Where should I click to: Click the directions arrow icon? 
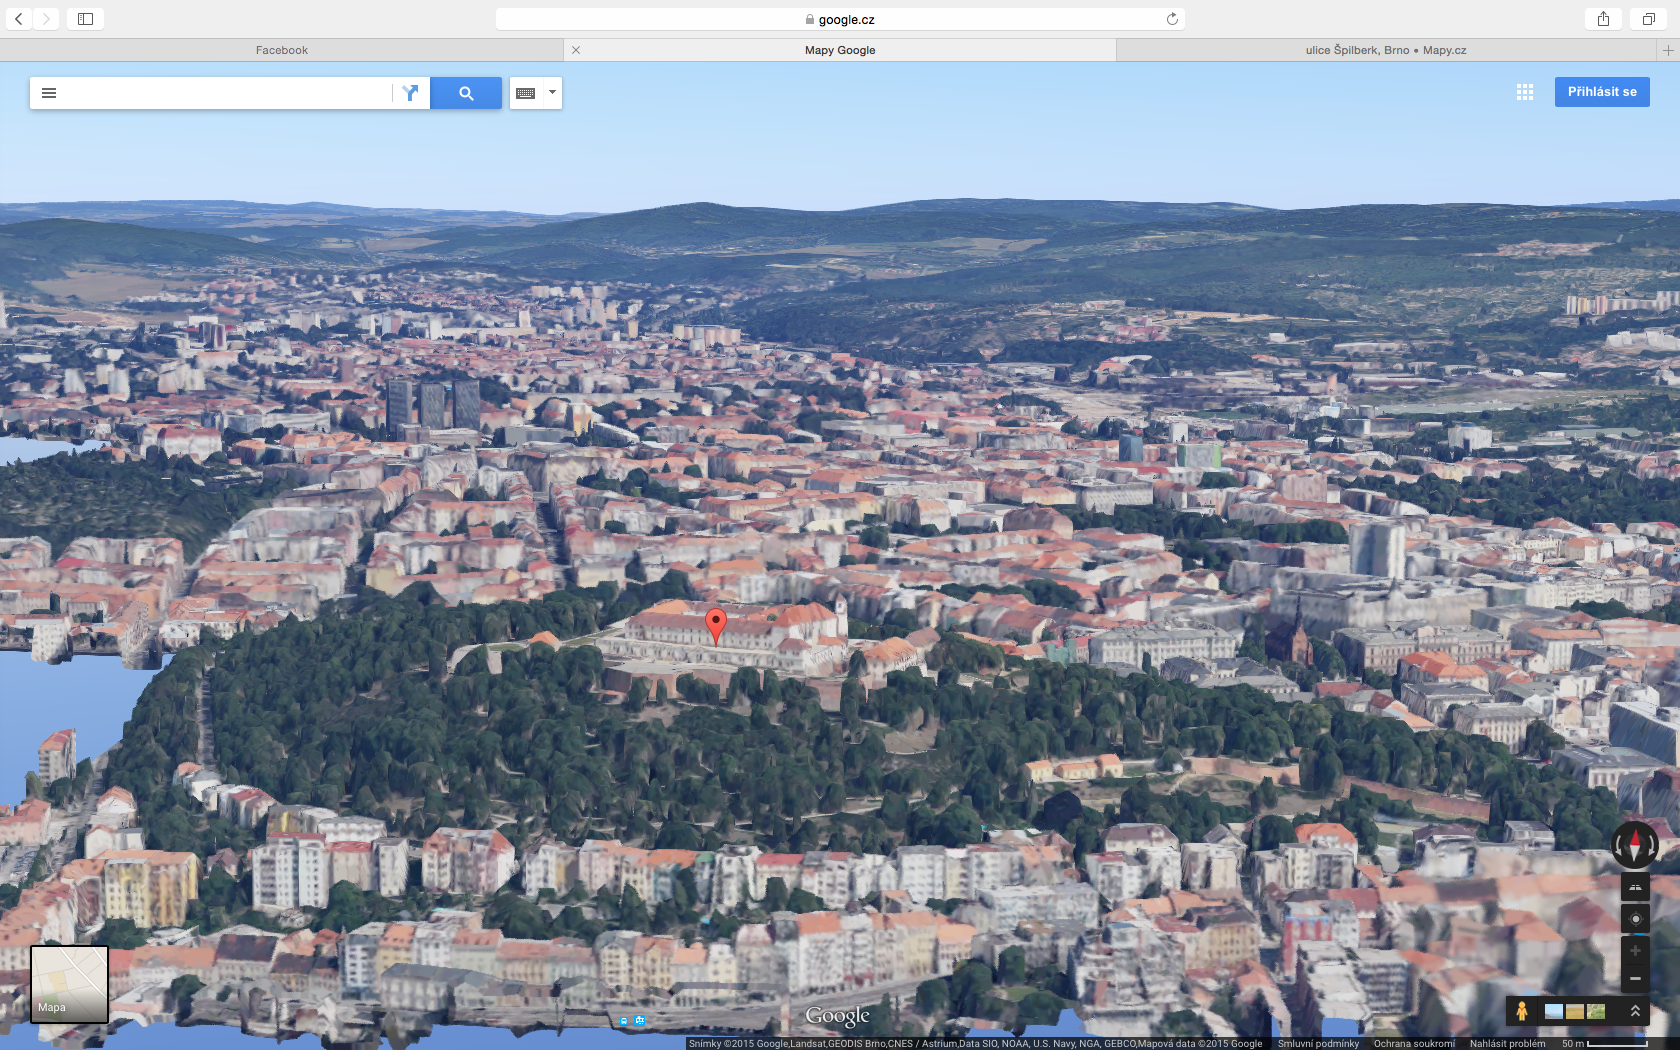coord(410,93)
